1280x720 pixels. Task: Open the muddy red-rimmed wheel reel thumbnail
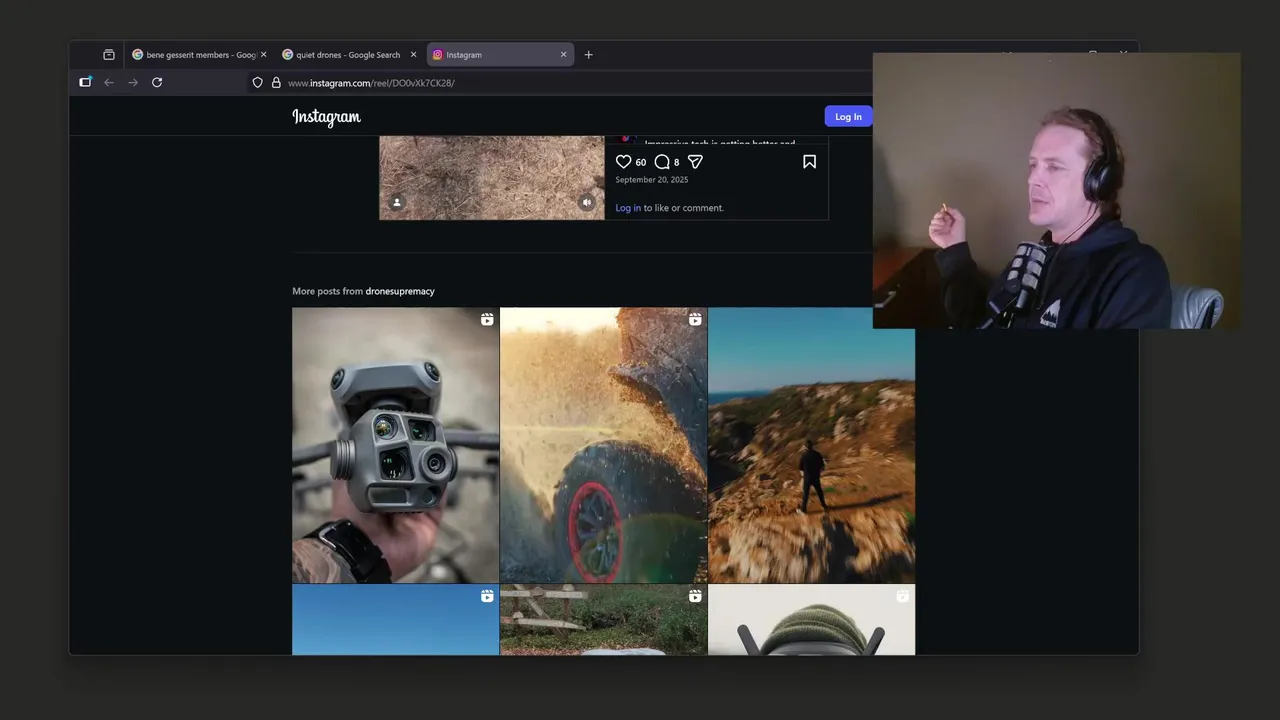point(603,445)
